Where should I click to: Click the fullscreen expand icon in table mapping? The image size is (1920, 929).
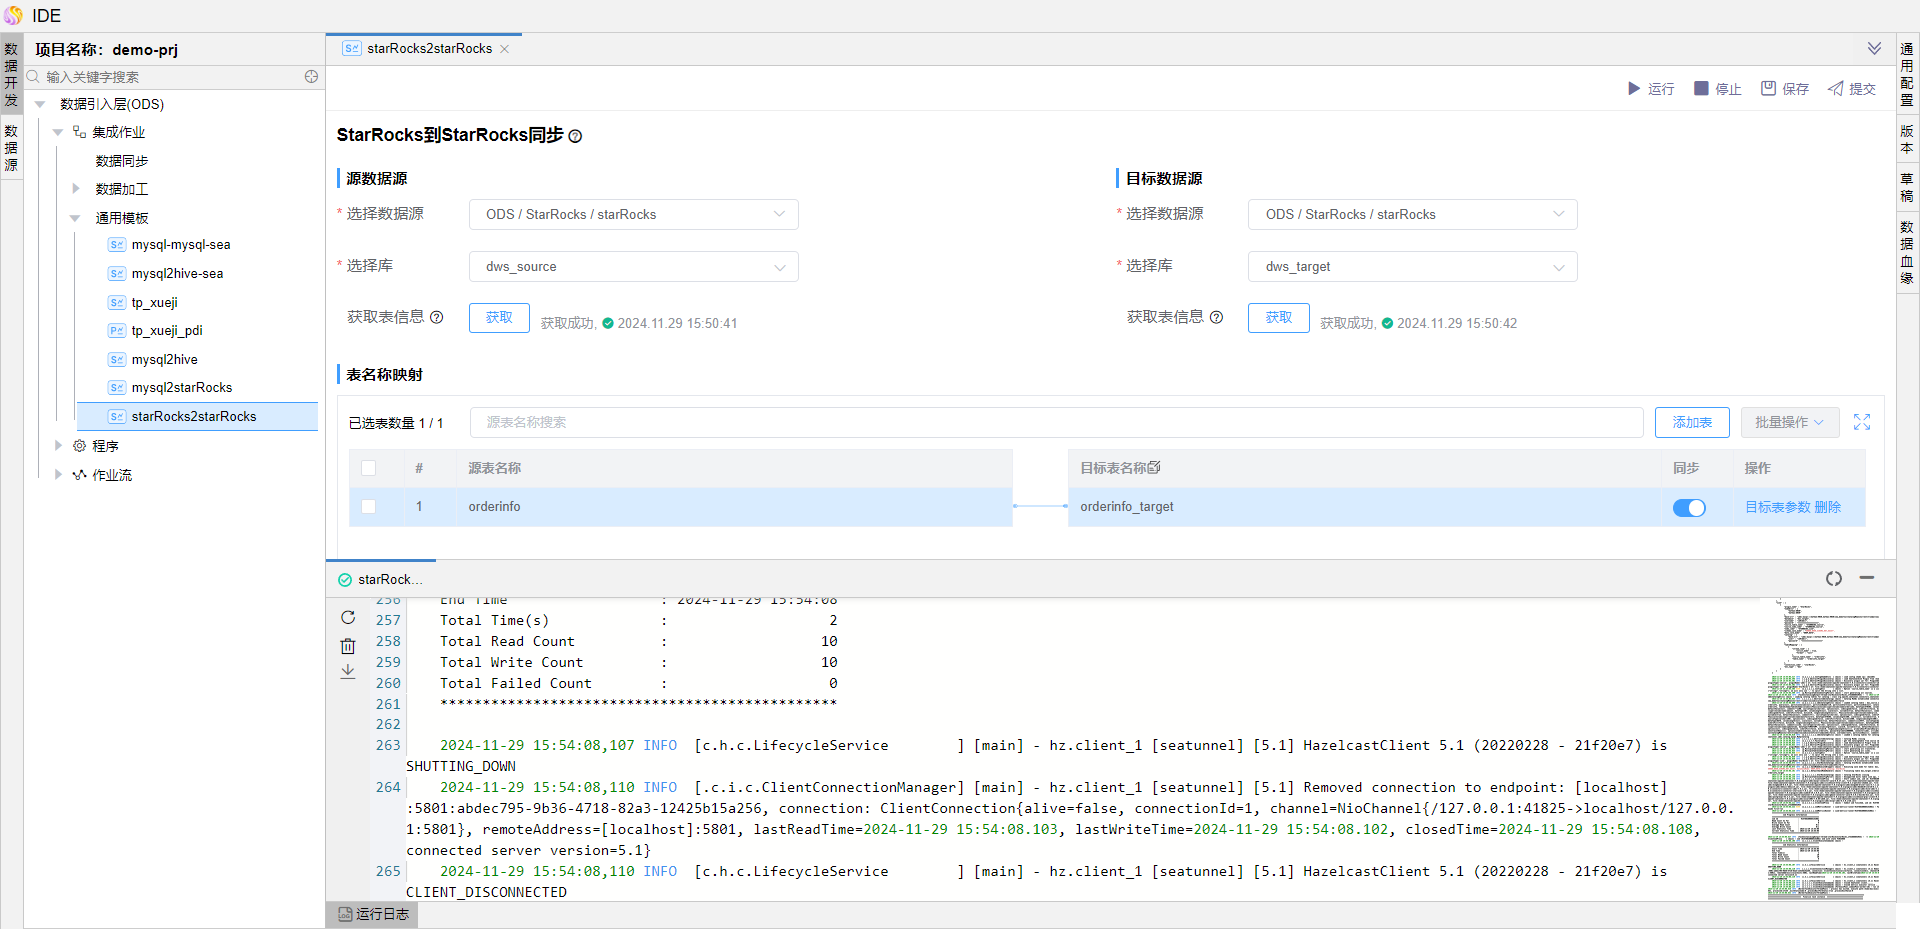(1861, 422)
